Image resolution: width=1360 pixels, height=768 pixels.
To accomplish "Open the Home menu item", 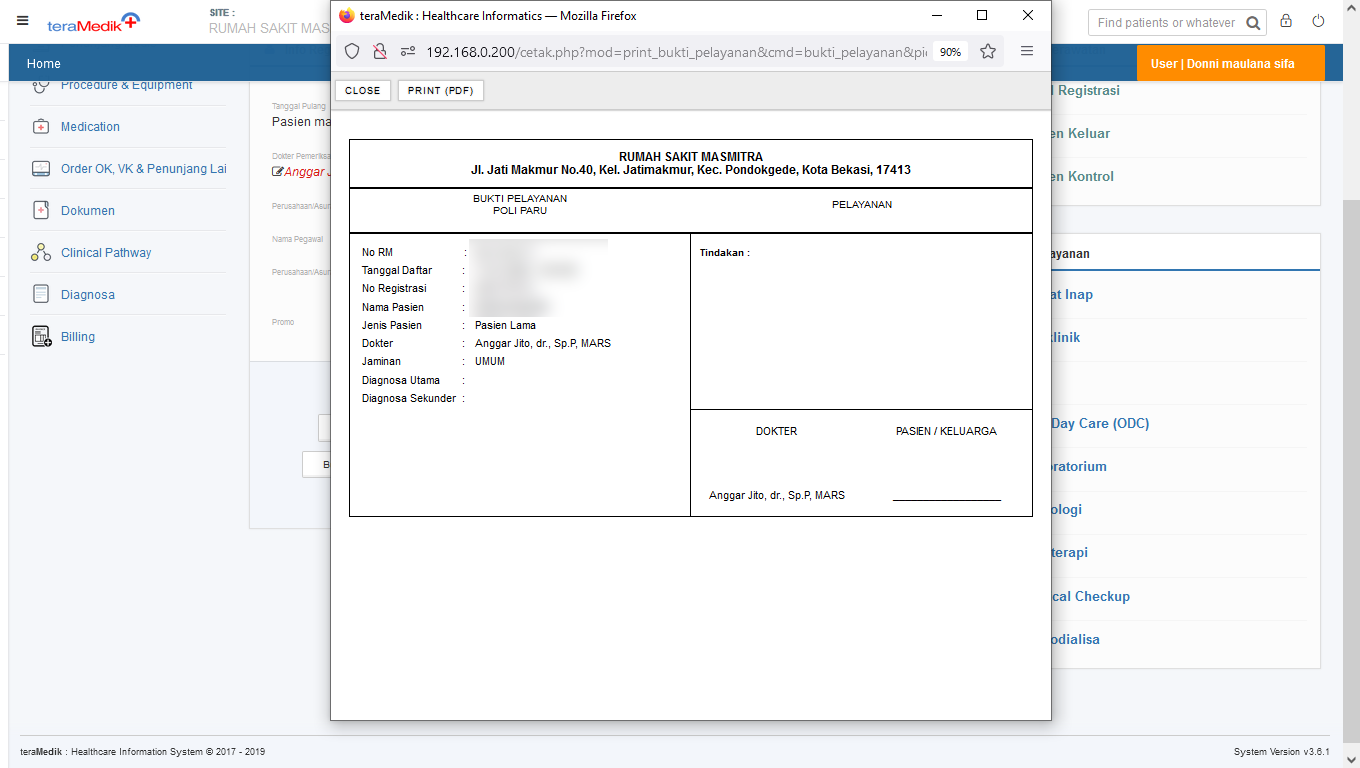I will (x=44, y=64).
